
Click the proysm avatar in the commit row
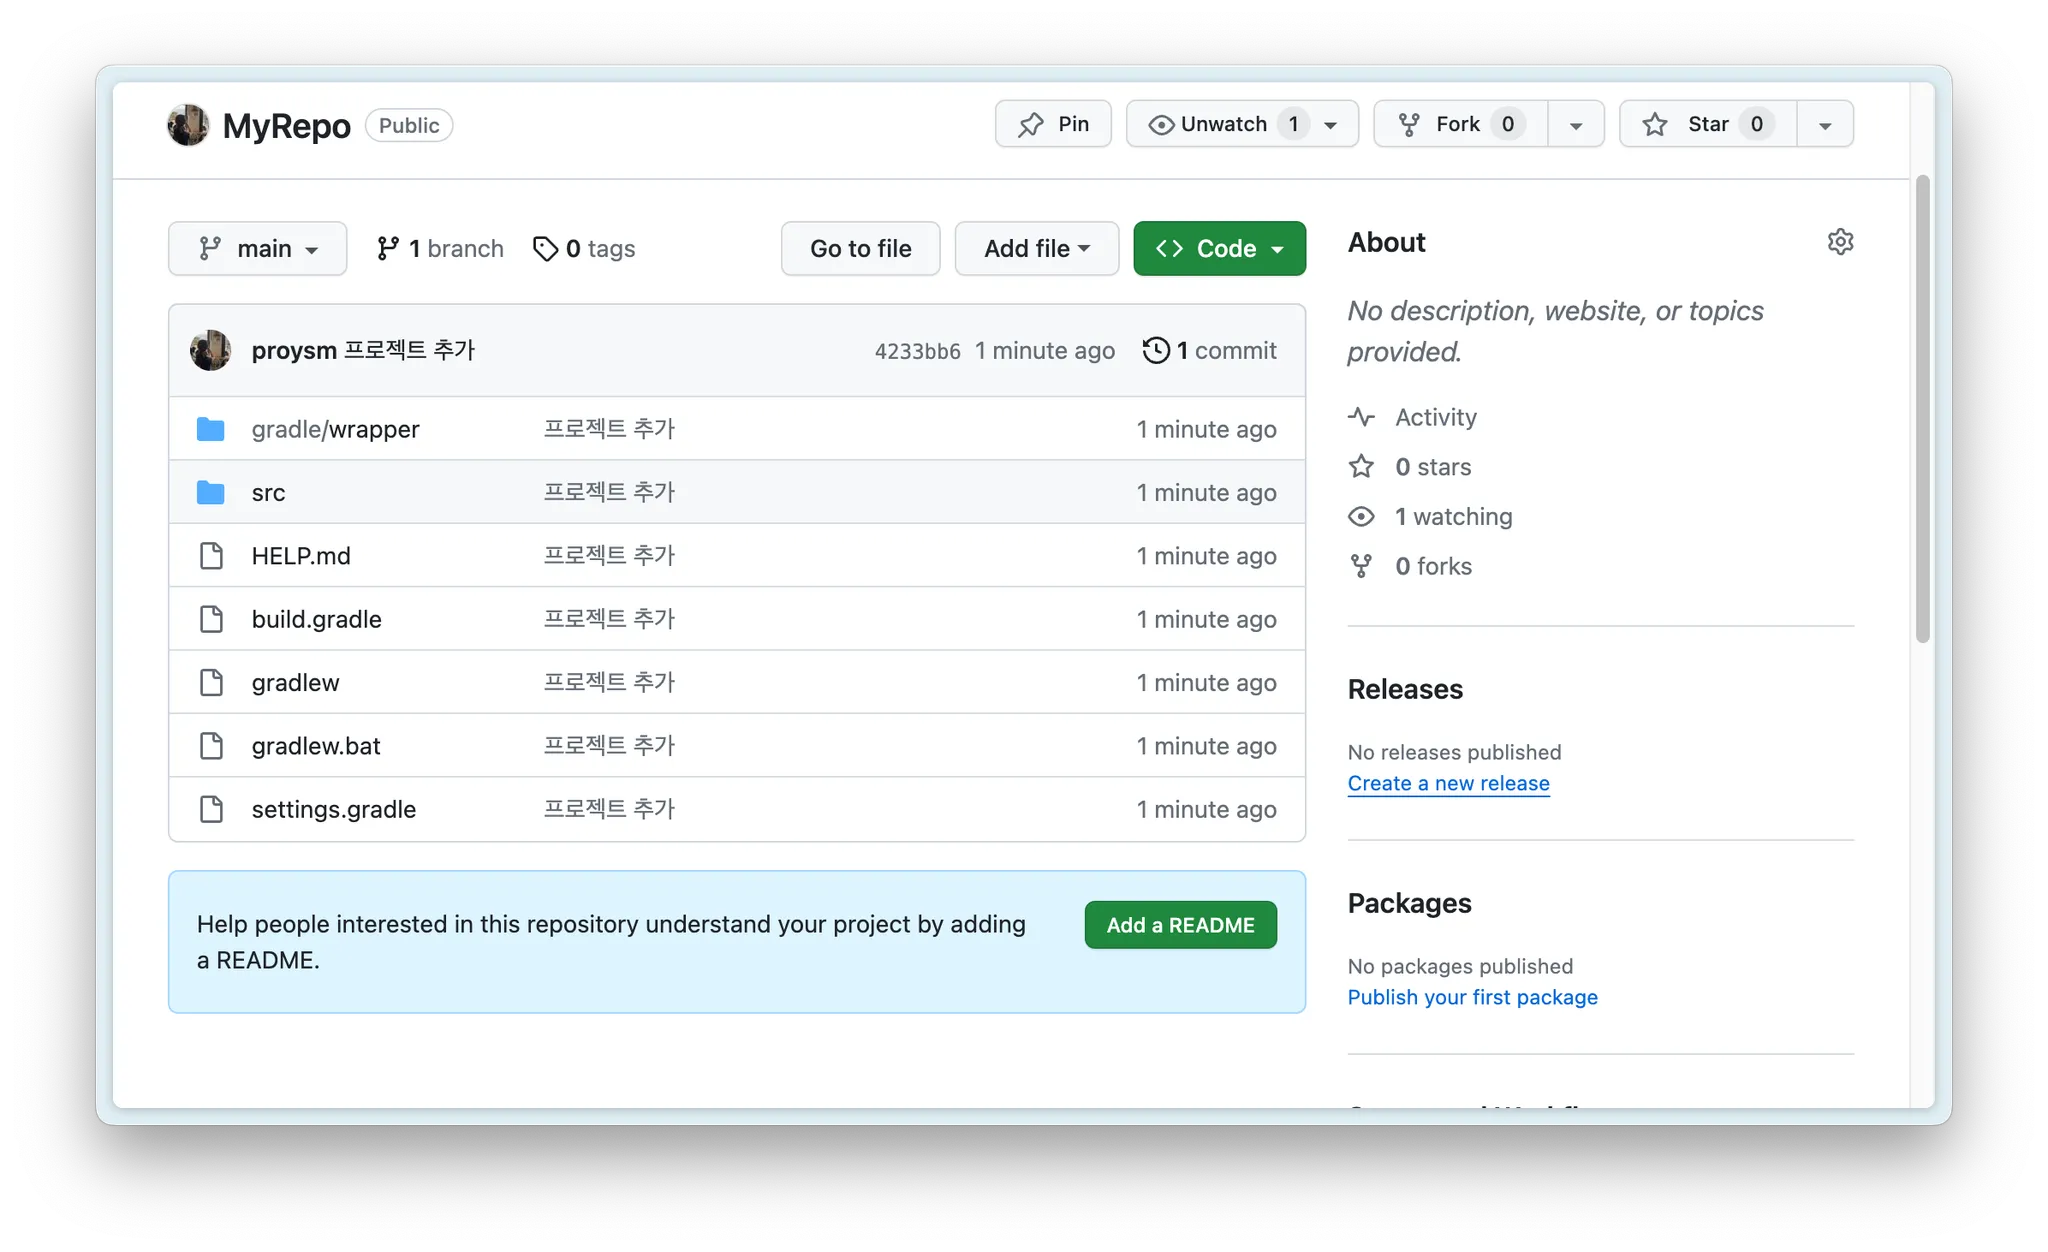point(211,351)
